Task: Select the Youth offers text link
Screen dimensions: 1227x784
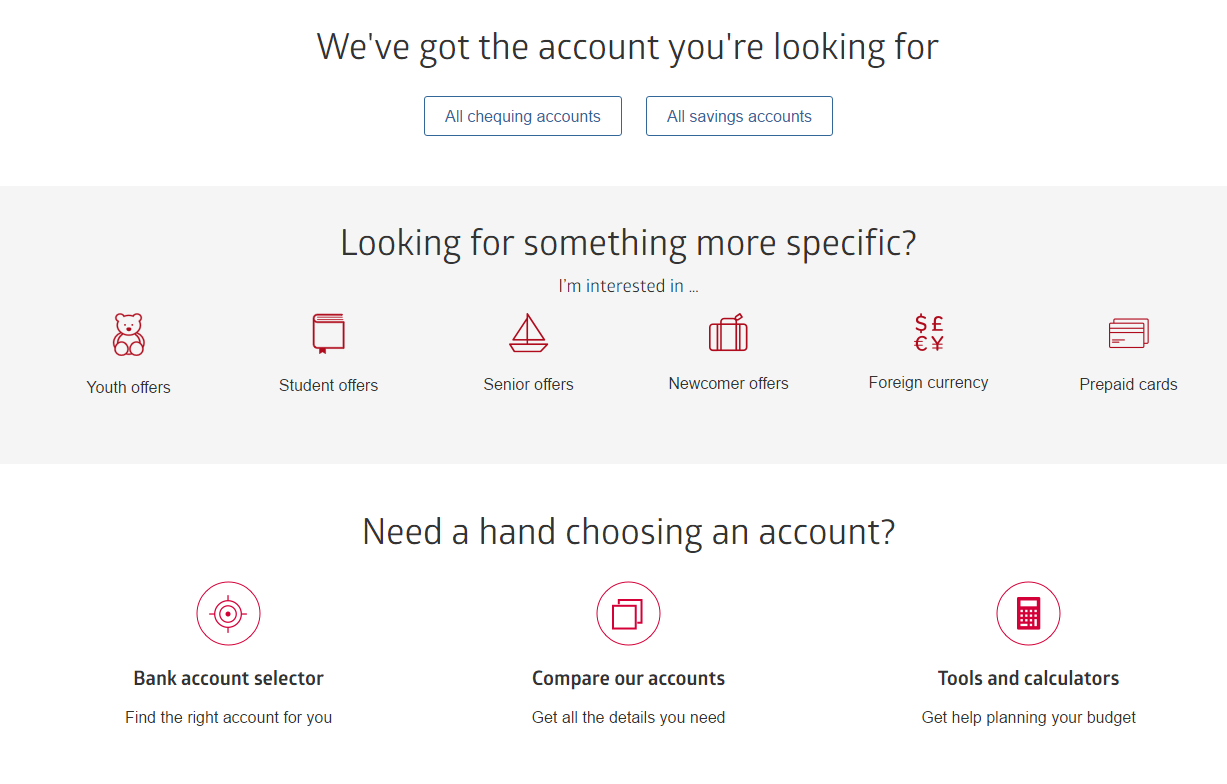Action: tap(129, 387)
